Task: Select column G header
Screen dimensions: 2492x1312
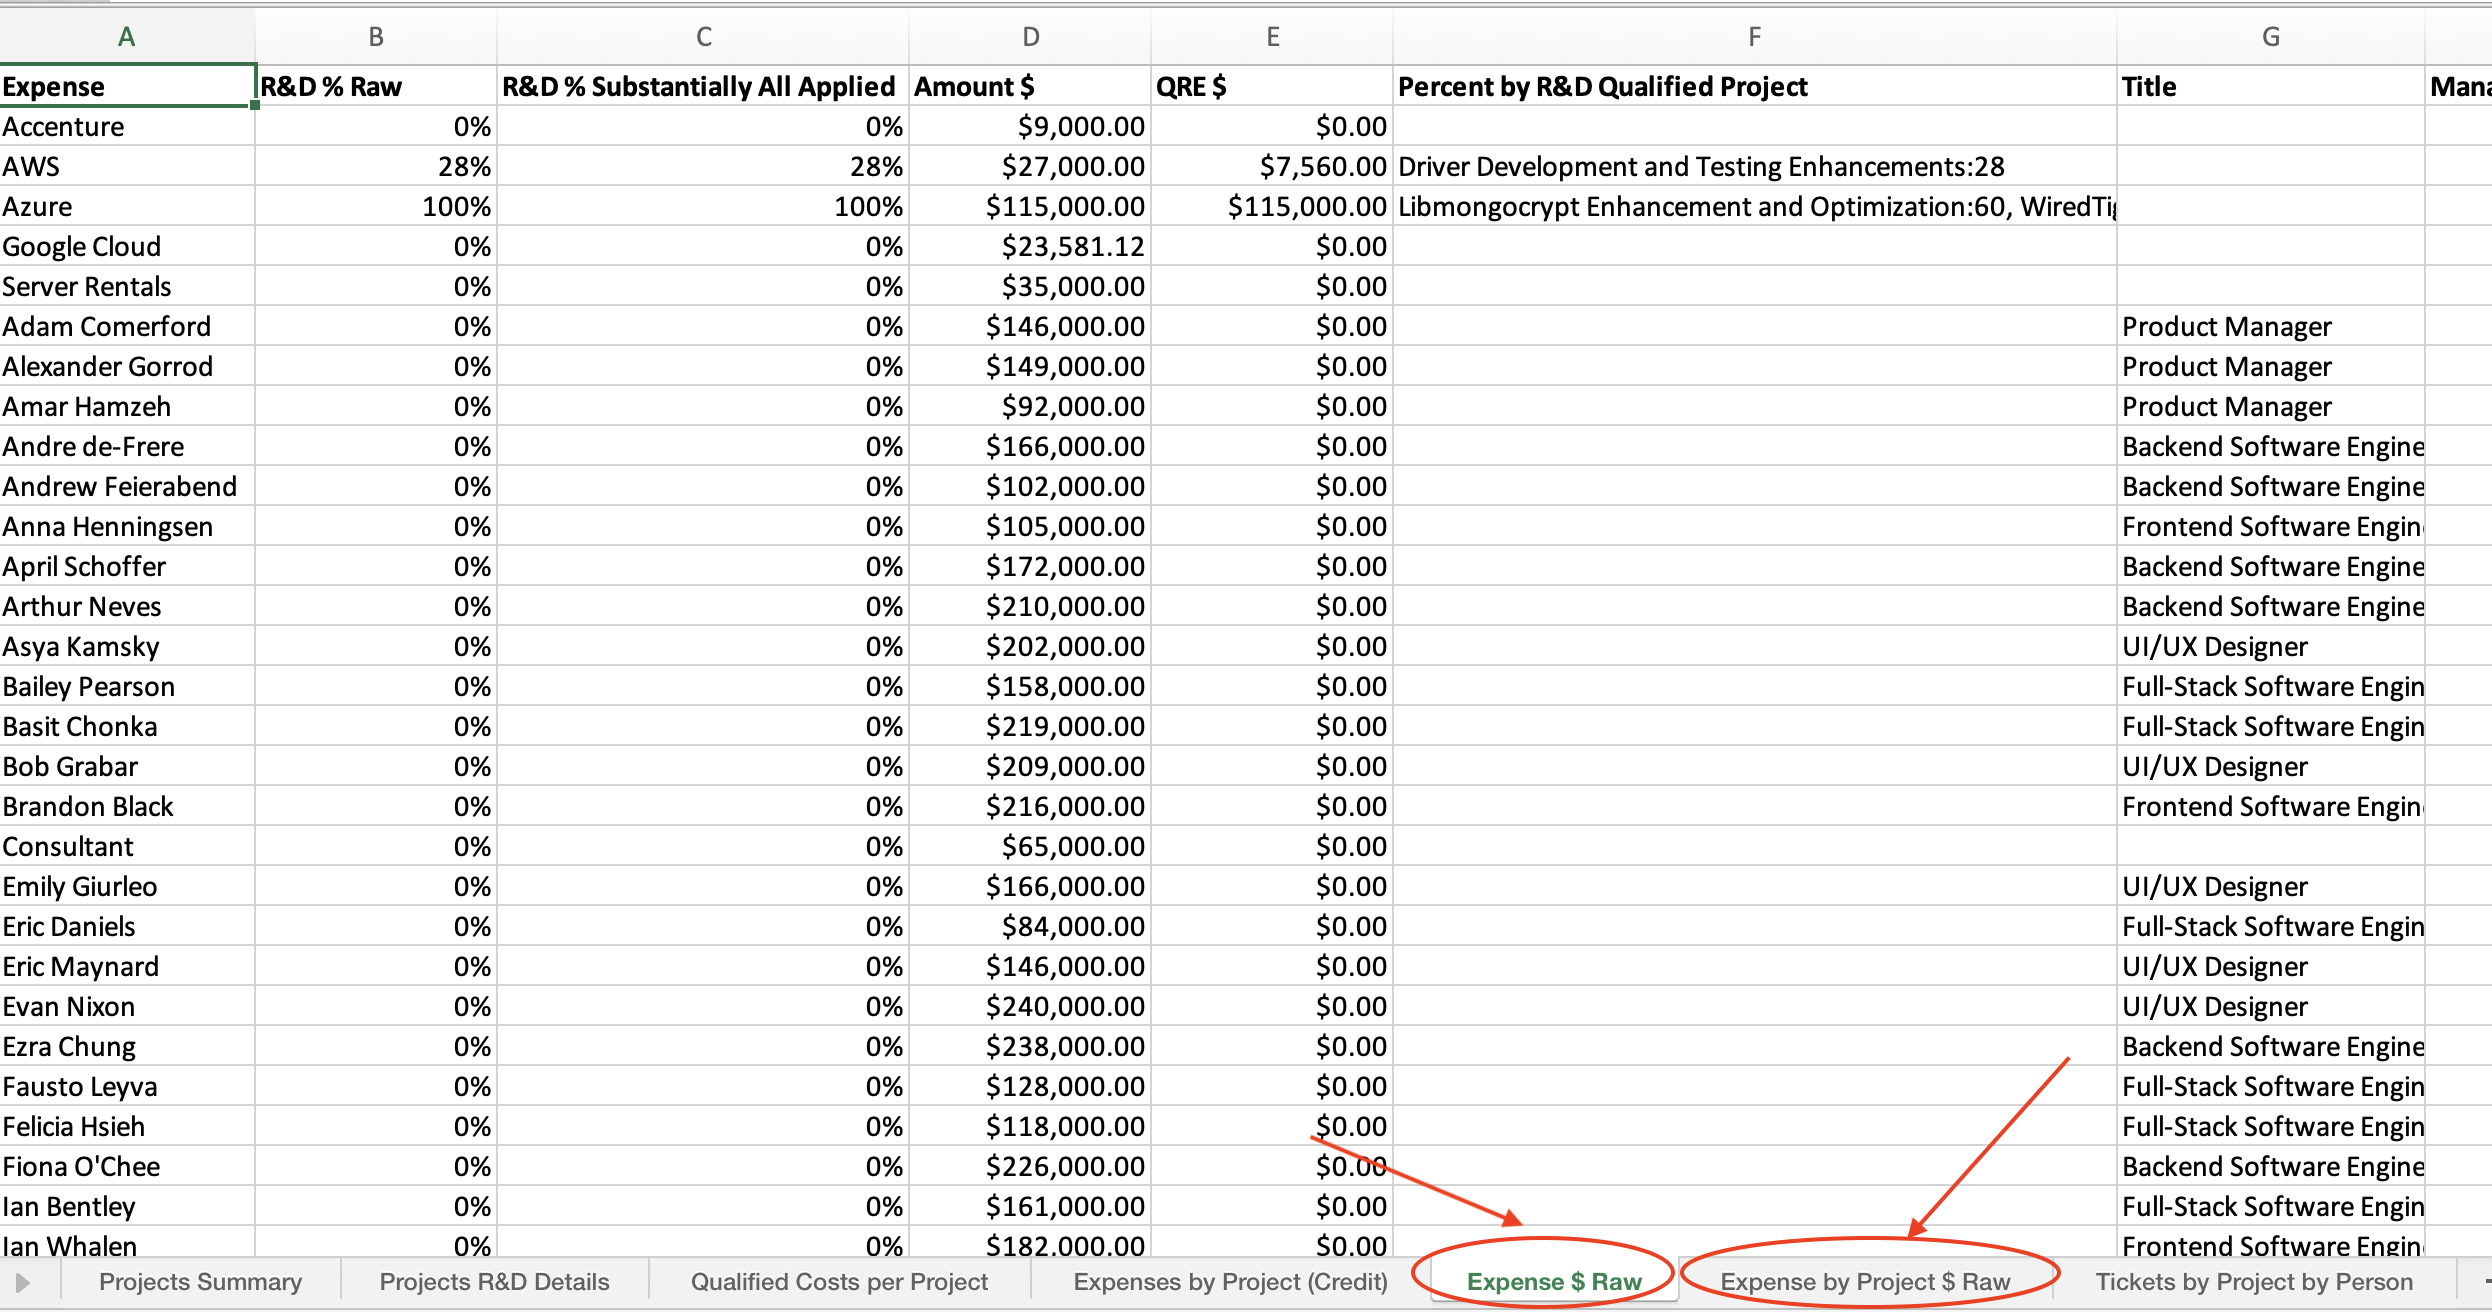Action: pos(2270,37)
